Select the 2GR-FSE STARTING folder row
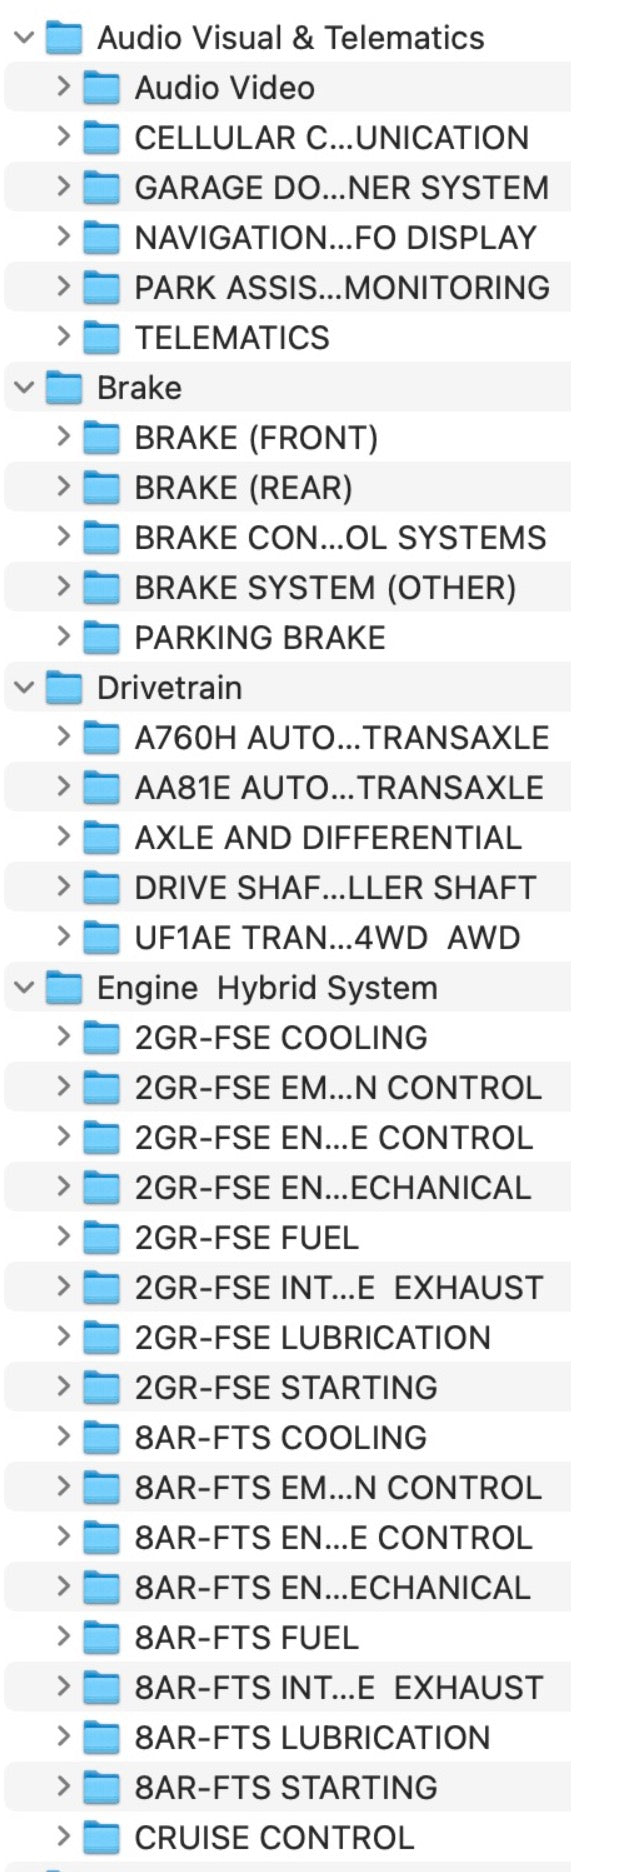The width and height of the screenshot is (636, 1872). (288, 1388)
